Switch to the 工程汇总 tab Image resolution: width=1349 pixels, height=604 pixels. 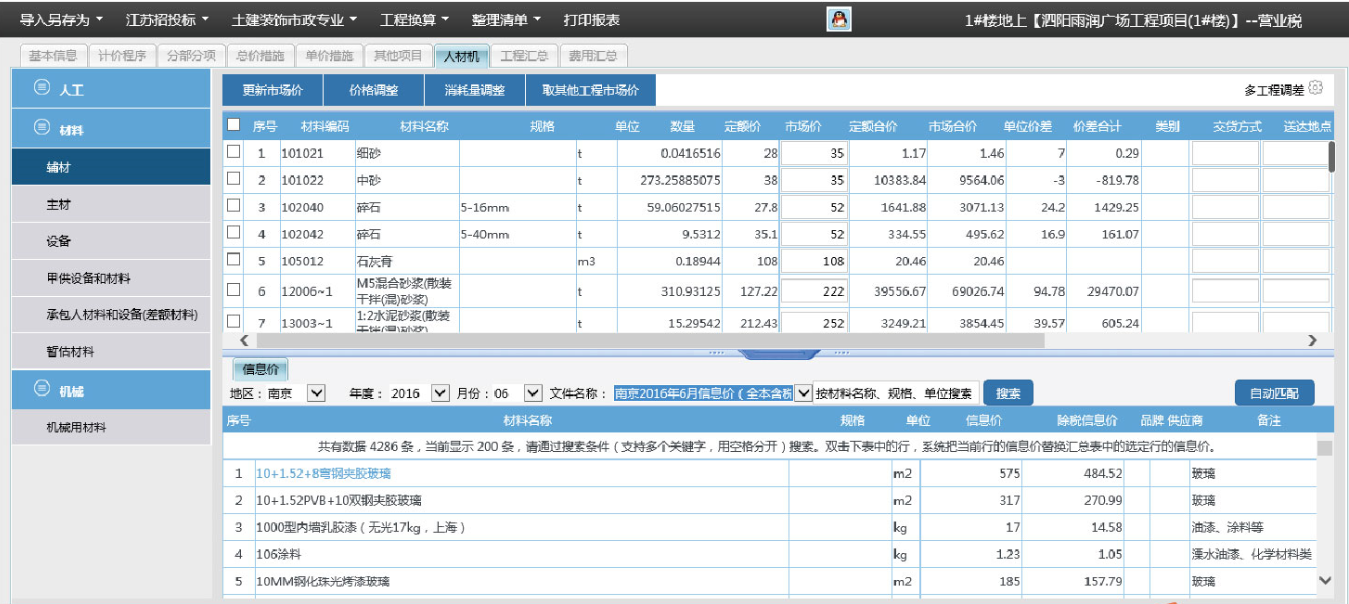pyautogui.click(x=524, y=56)
